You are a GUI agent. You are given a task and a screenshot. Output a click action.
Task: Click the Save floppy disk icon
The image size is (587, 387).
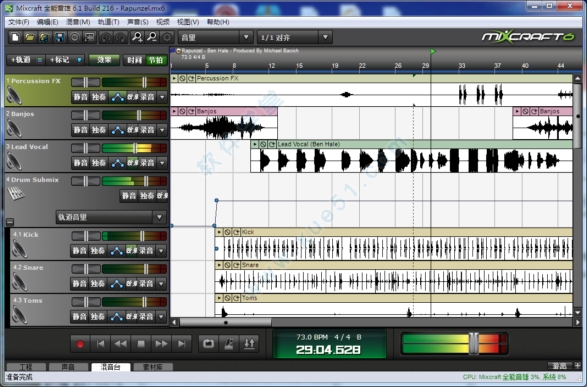pyautogui.click(x=60, y=37)
